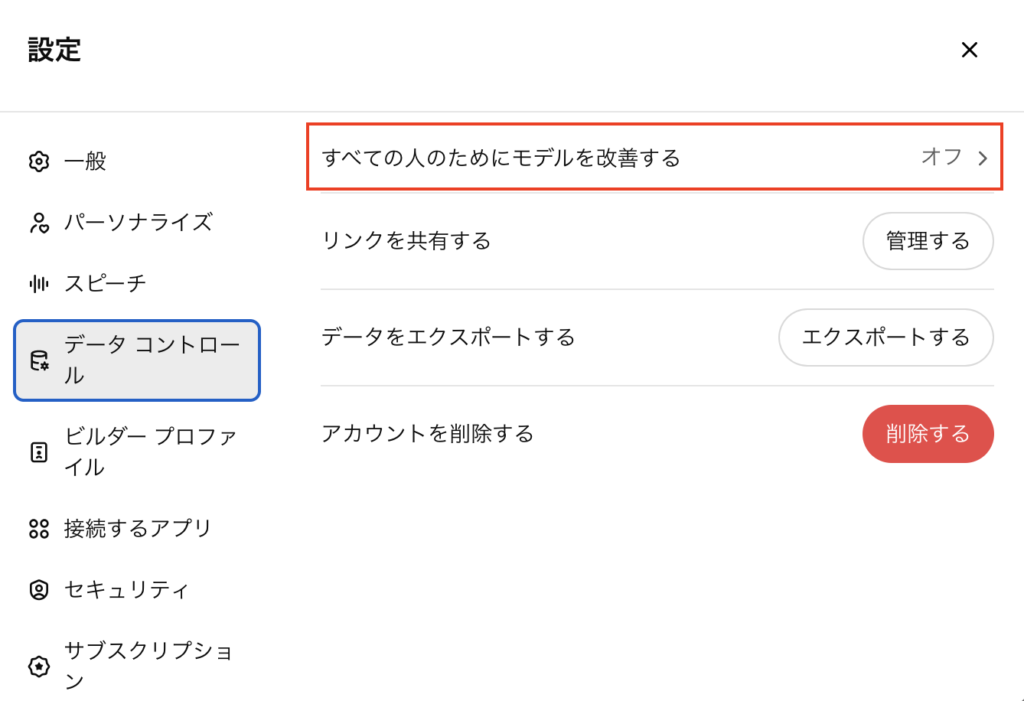Click the General gear icon
The height and width of the screenshot is (701, 1024).
coord(39,161)
